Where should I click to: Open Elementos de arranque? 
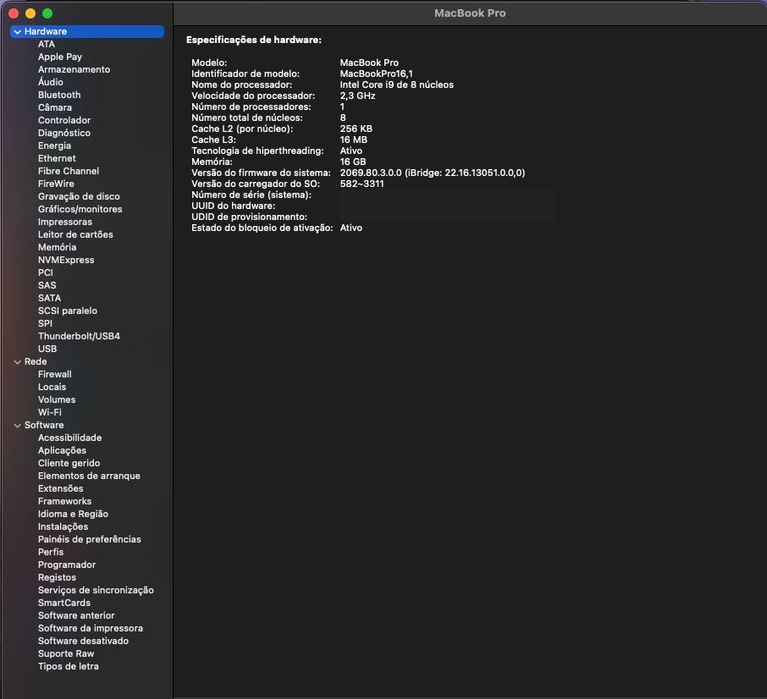(x=89, y=476)
